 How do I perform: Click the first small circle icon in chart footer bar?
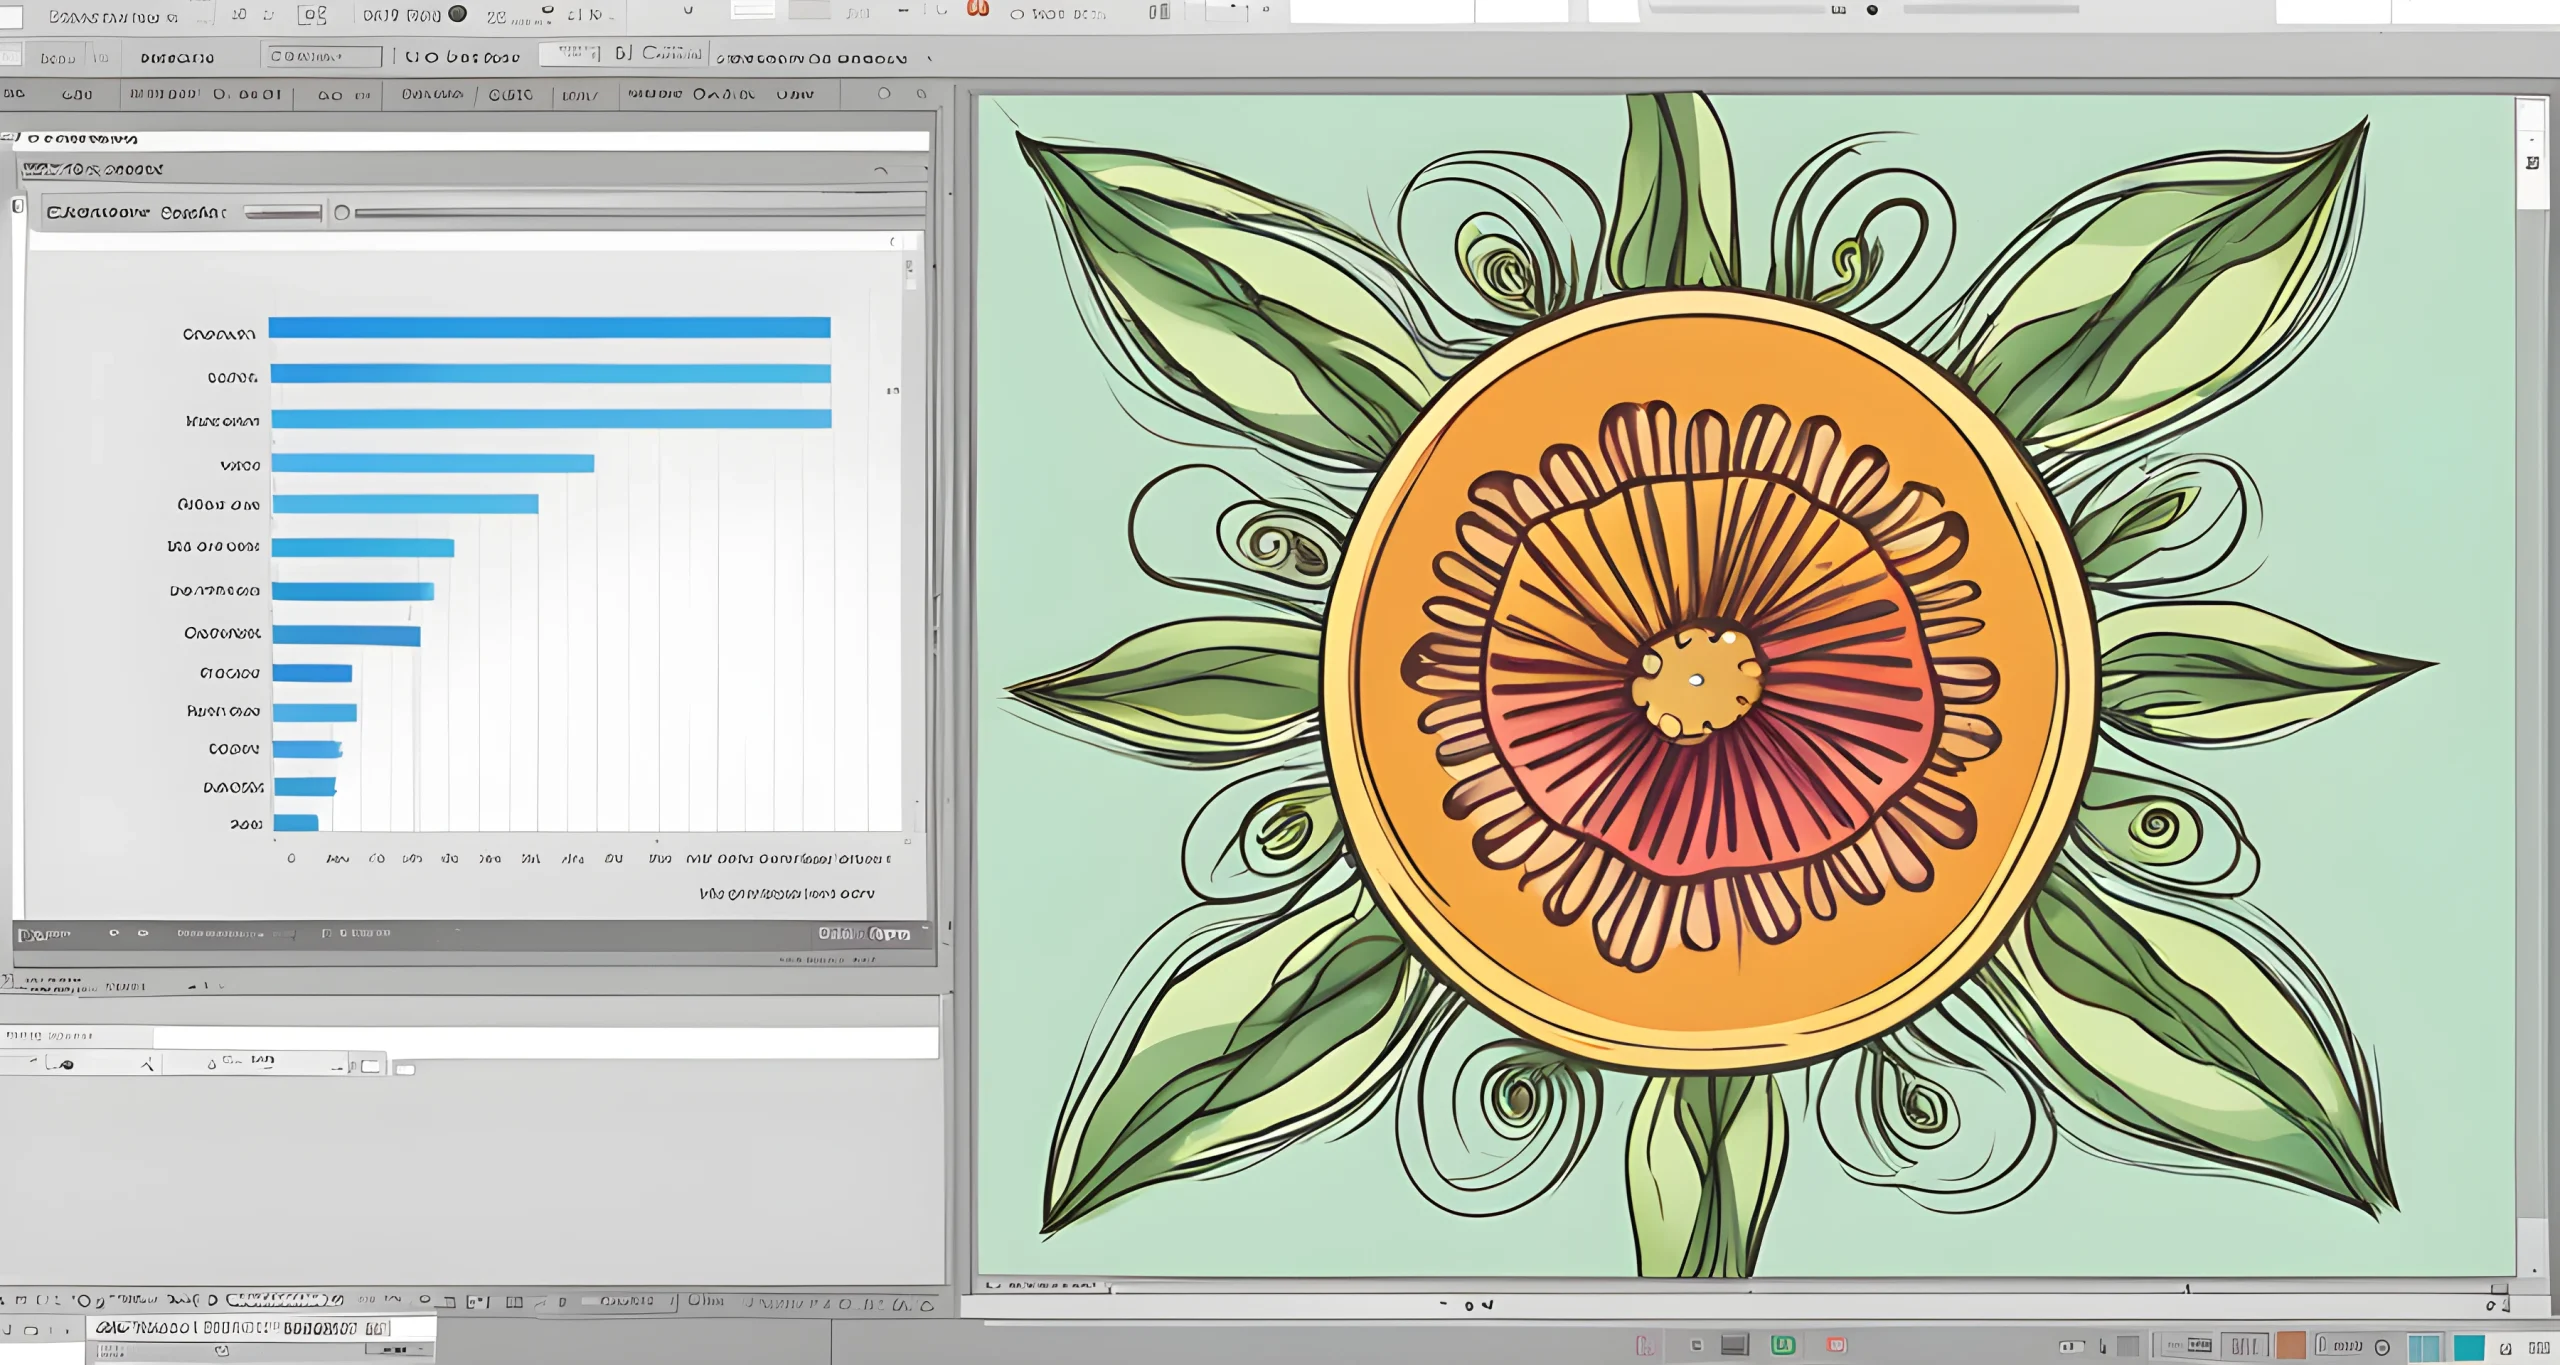pos(114,933)
